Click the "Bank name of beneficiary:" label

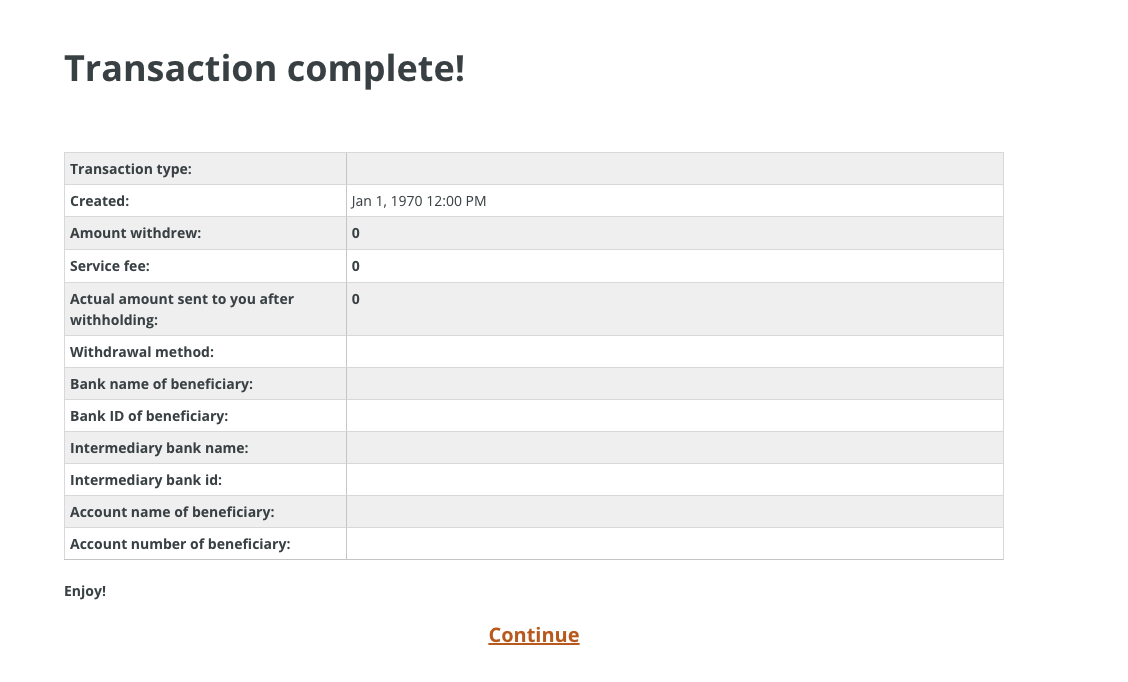[x=161, y=384]
